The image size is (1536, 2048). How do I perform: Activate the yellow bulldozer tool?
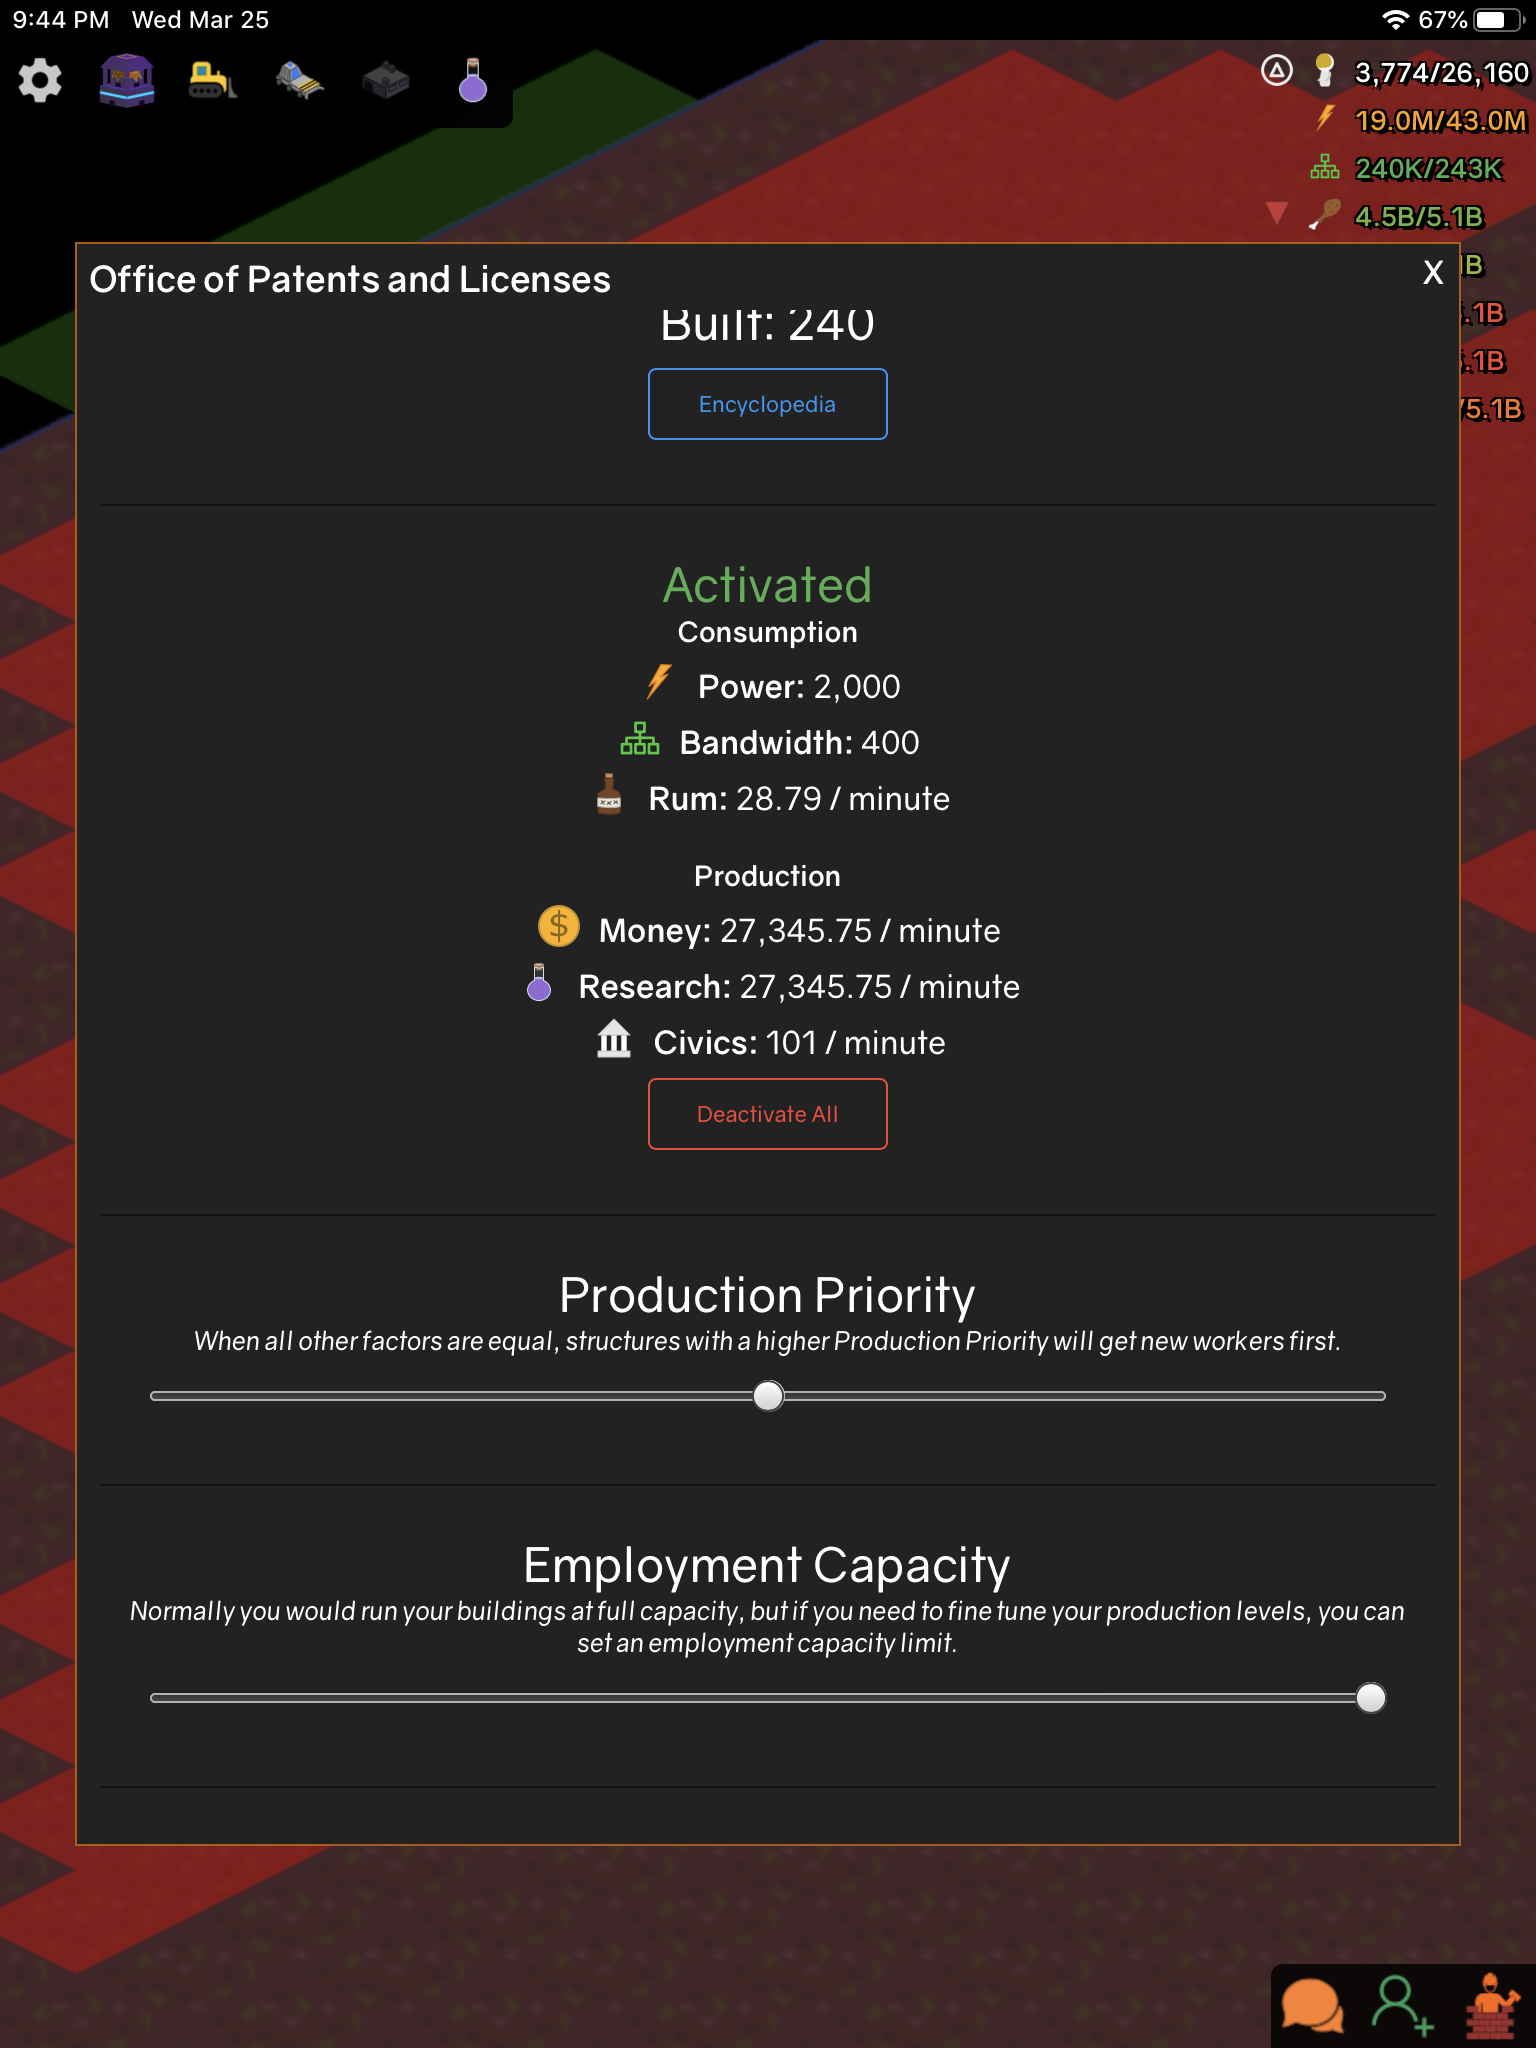click(212, 80)
